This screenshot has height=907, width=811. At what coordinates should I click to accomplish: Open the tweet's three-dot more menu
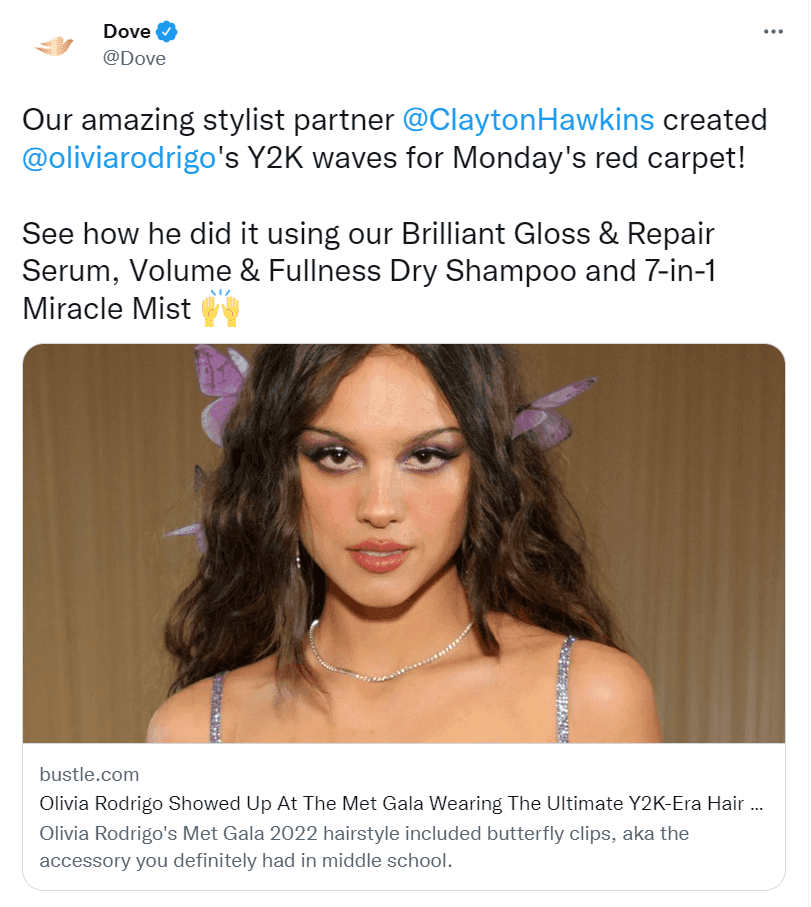773,32
